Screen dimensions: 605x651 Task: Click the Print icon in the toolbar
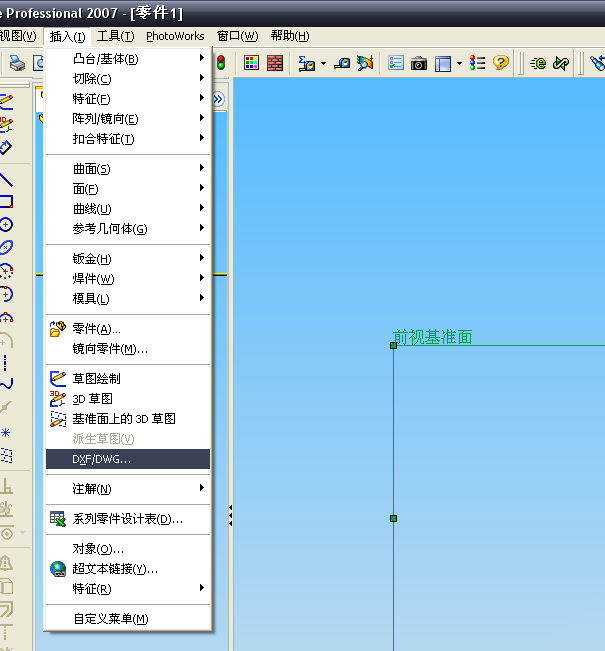click(17, 63)
